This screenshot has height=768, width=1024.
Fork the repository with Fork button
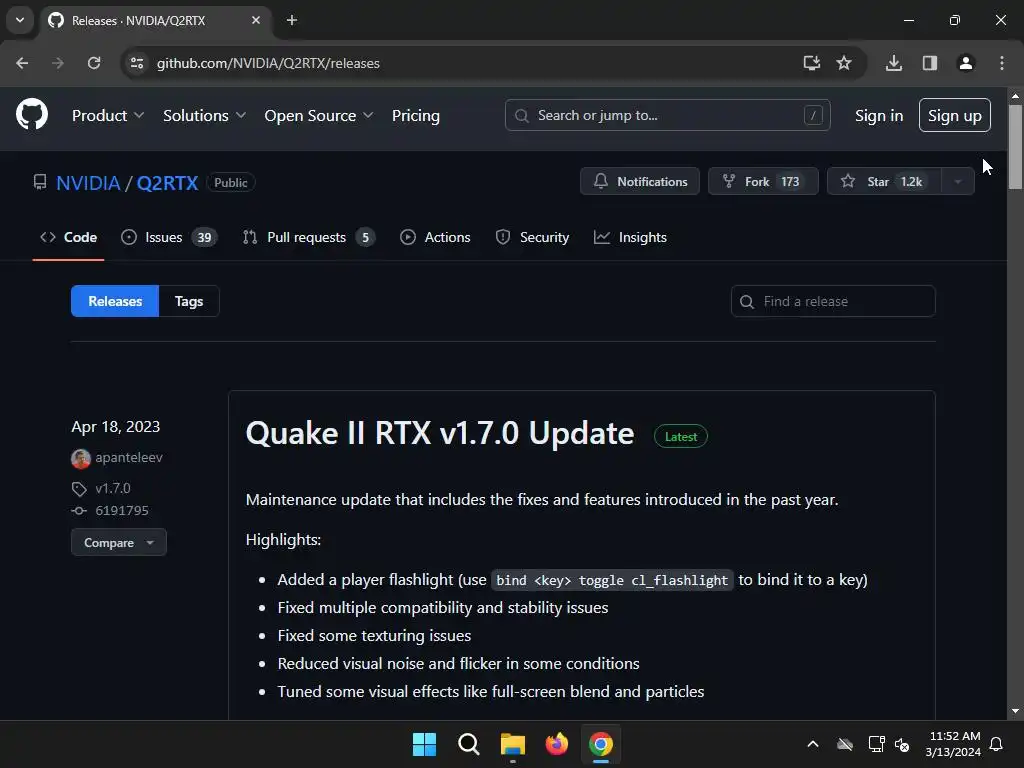pos(763,182)
